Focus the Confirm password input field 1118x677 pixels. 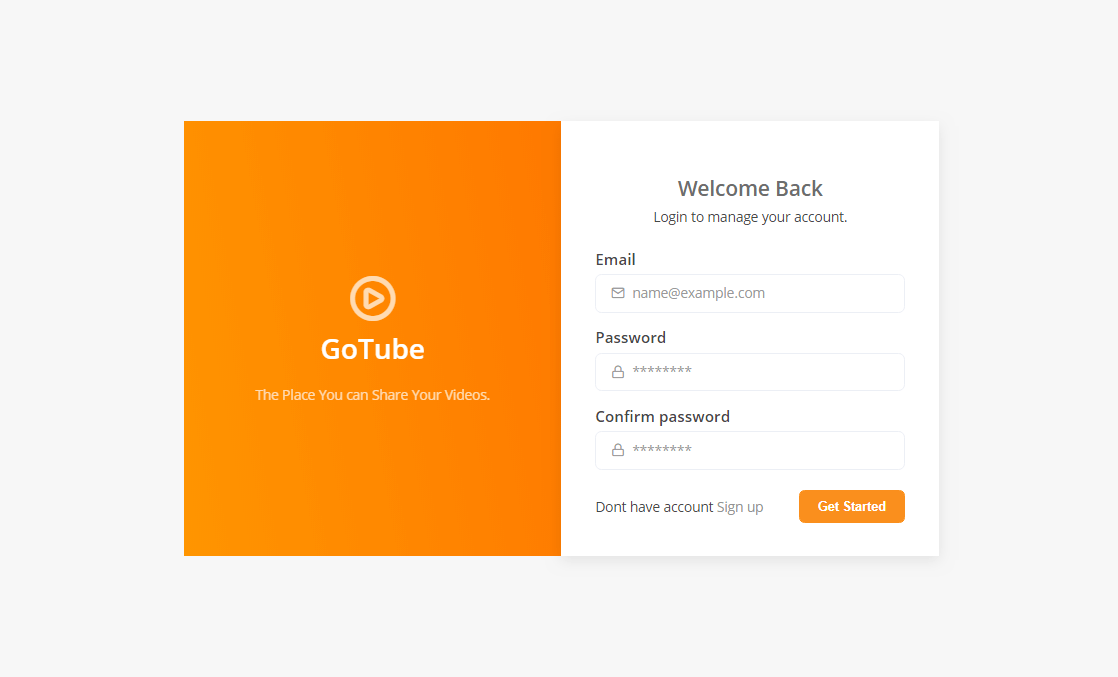coord(749,450)
